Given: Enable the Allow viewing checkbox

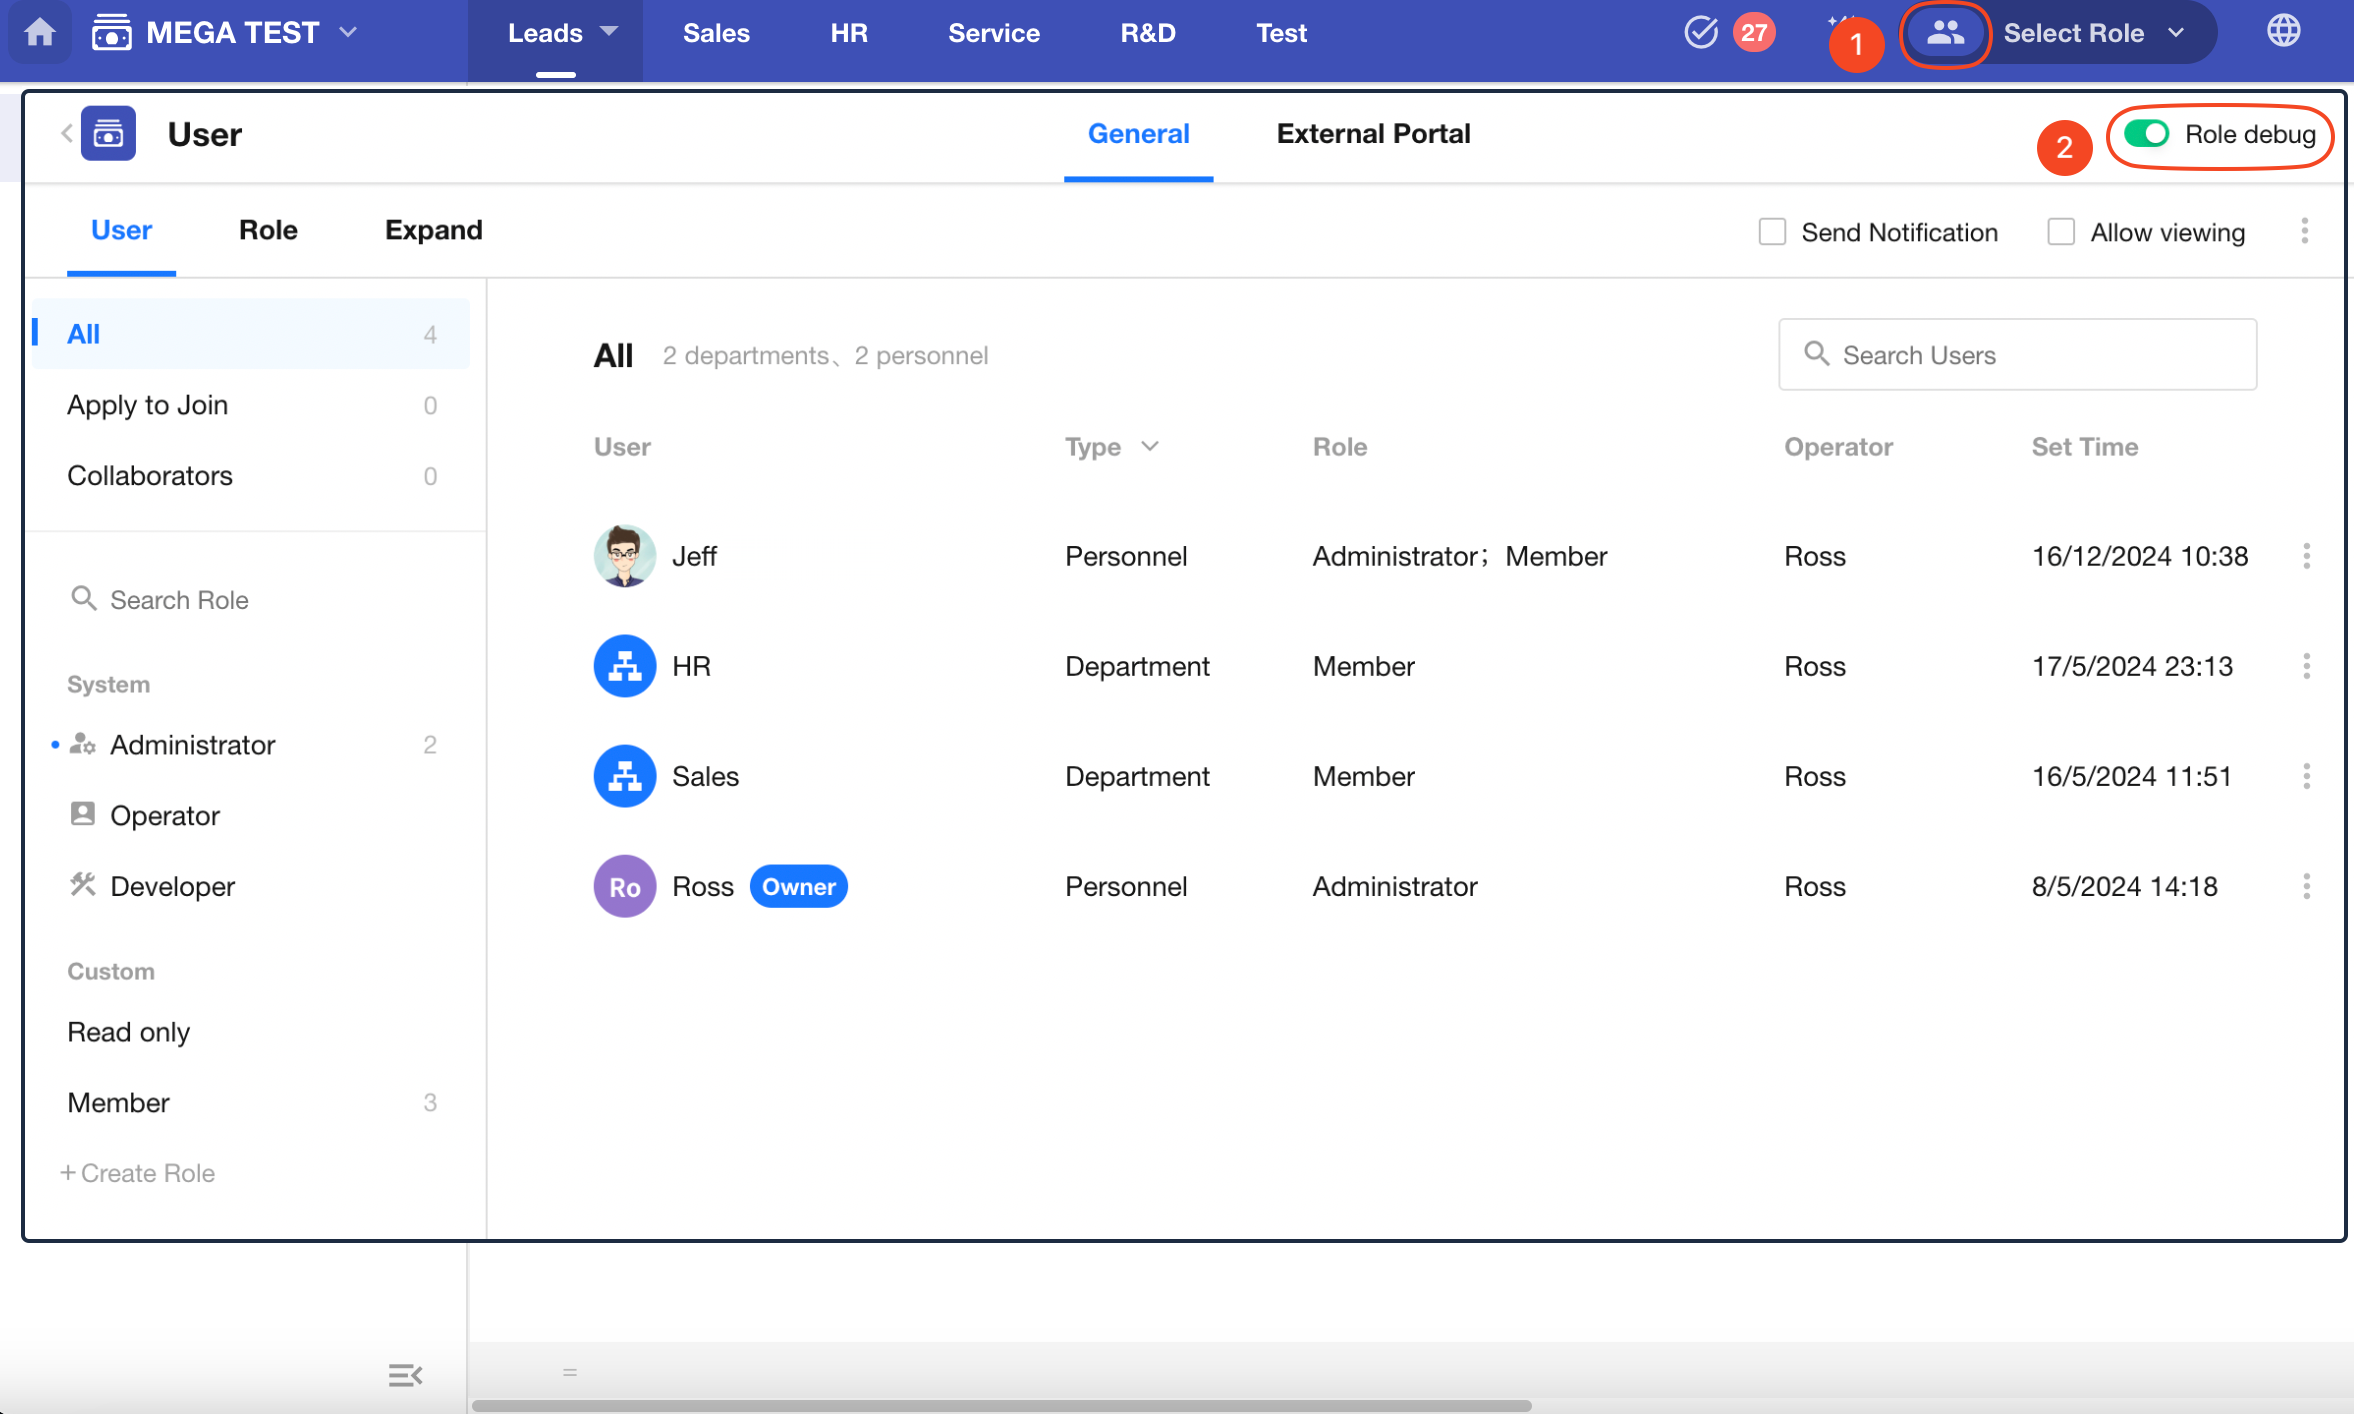Looking at the screenshot, I should coord(2060,232).
